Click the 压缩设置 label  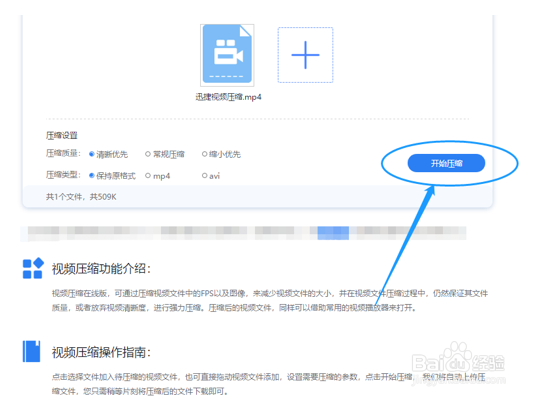click(x=62, y=136)
